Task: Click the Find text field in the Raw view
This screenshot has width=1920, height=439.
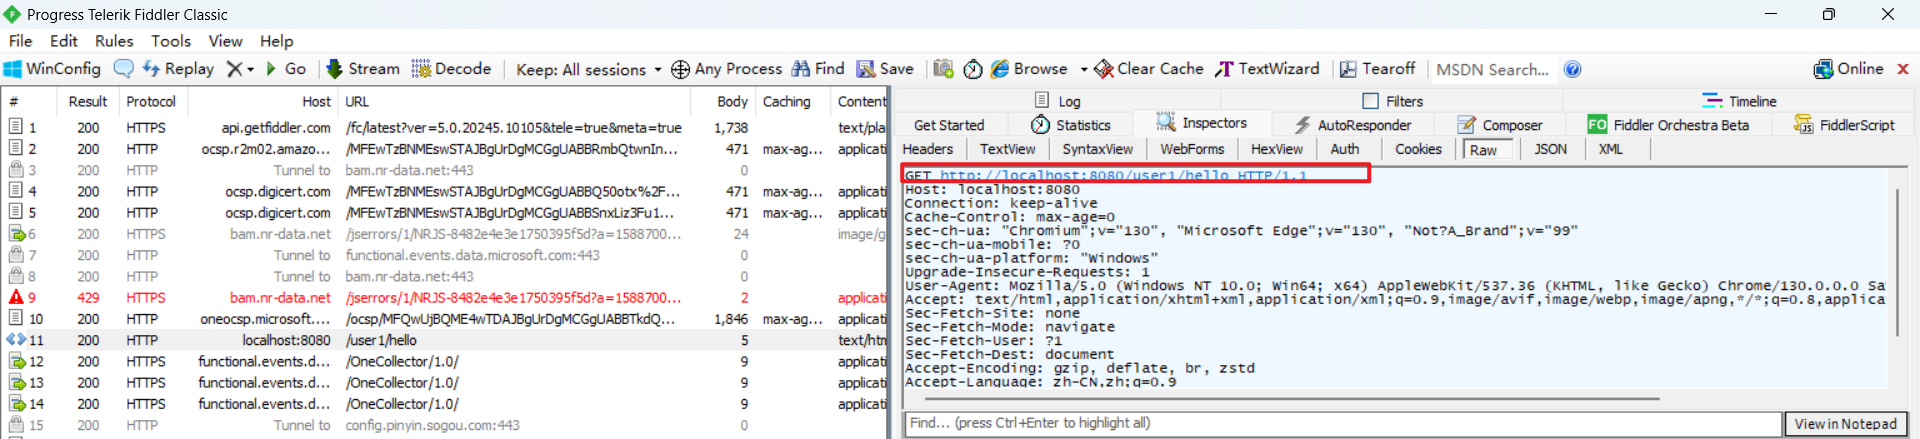Action: pos(1343,424)
